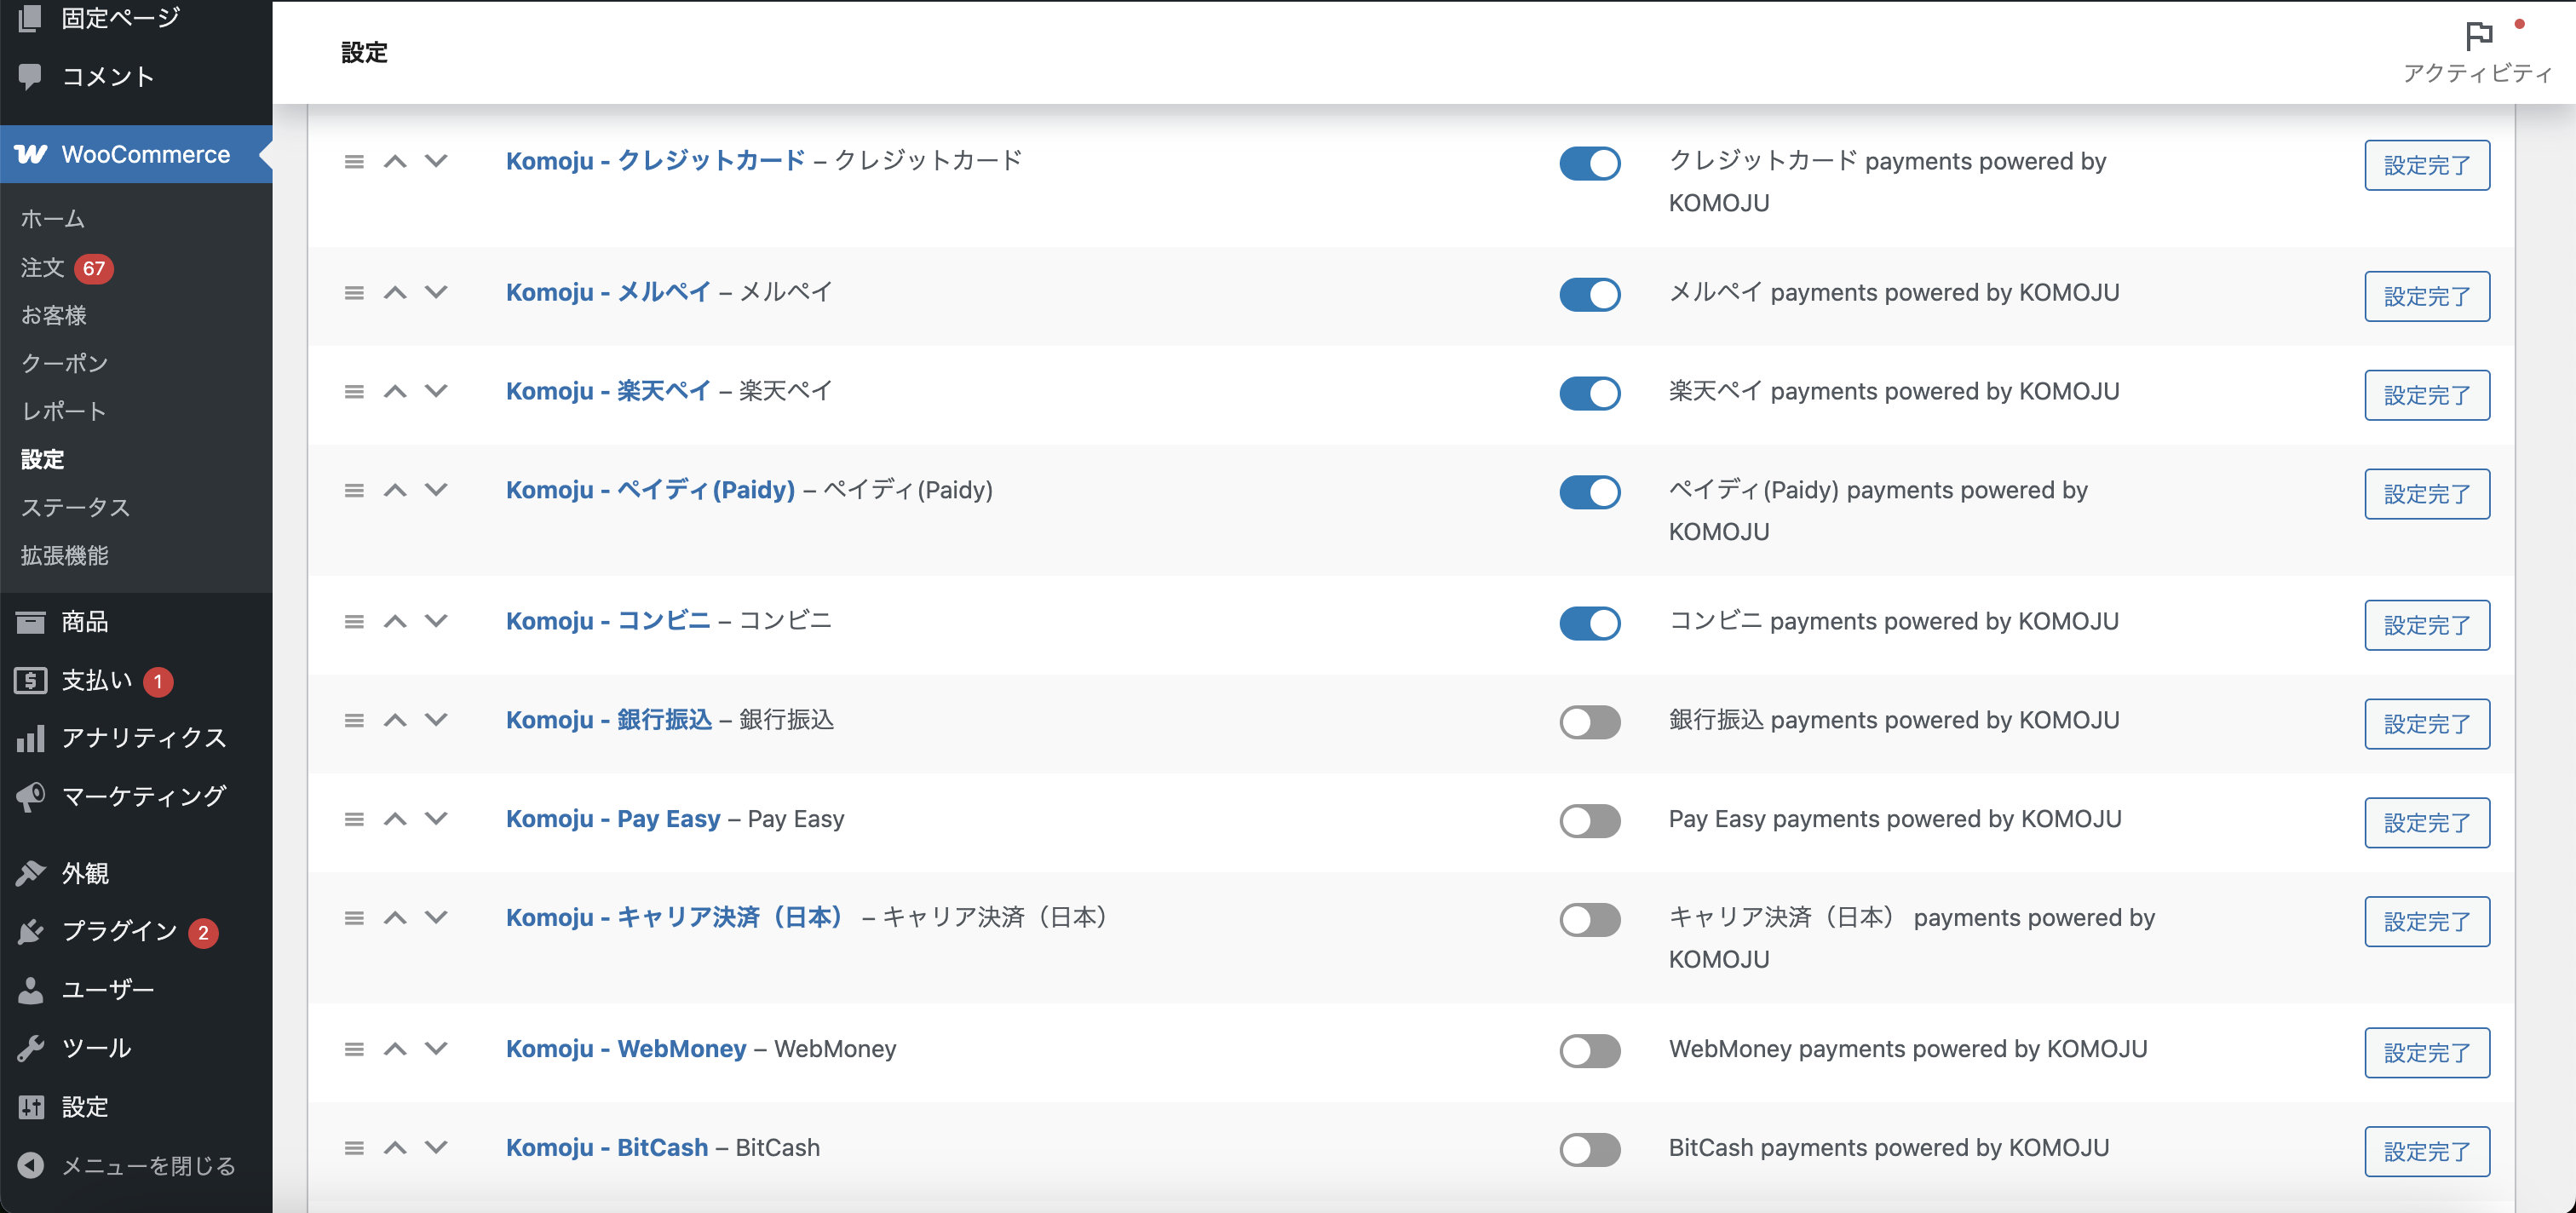
Task: Move 楽天ペイ row down with chevron
Action: (436, 391)
